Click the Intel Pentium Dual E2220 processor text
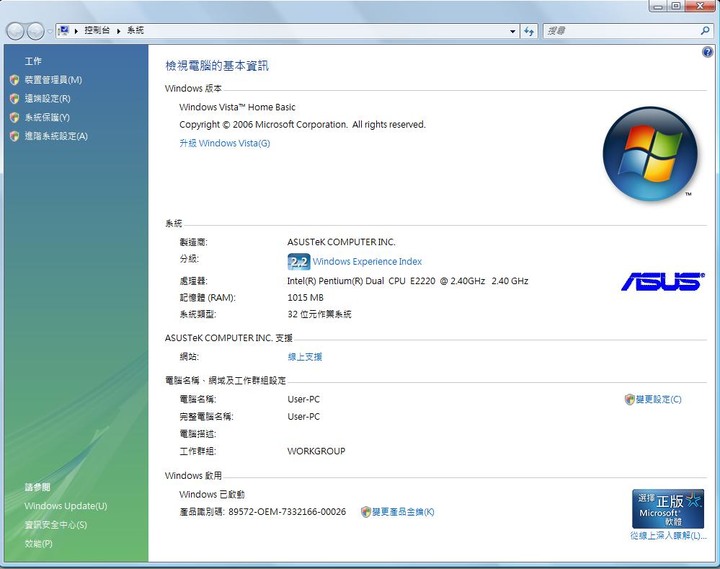This screenshot has width=720, height=569. point(408,281)
